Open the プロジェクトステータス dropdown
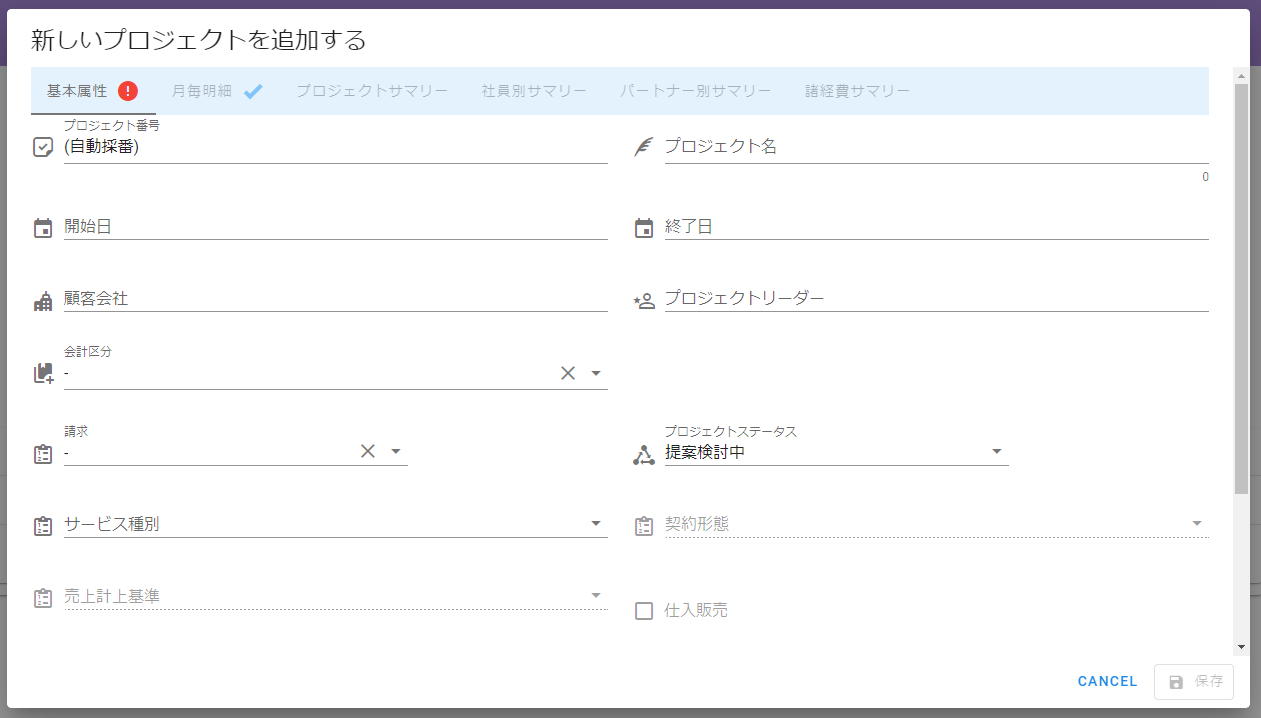 (996, 452)
